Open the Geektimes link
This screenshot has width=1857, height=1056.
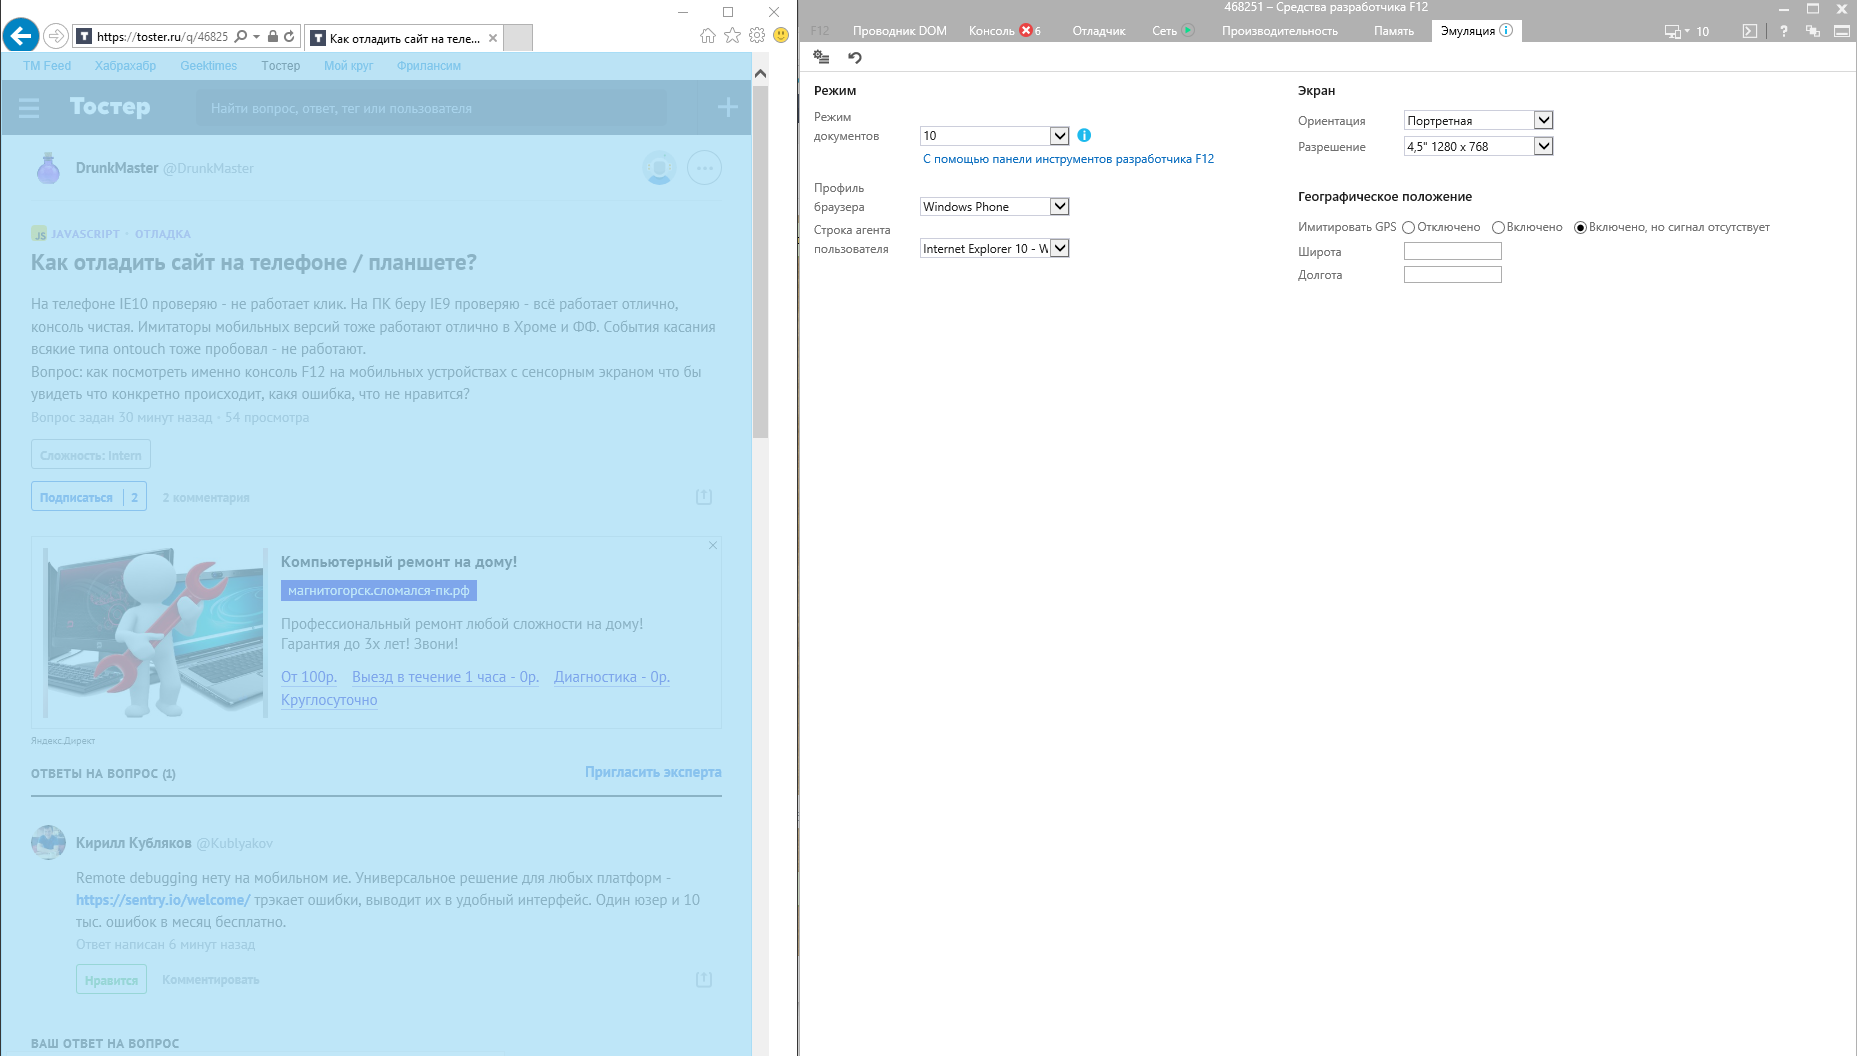[x=208, y=66]
